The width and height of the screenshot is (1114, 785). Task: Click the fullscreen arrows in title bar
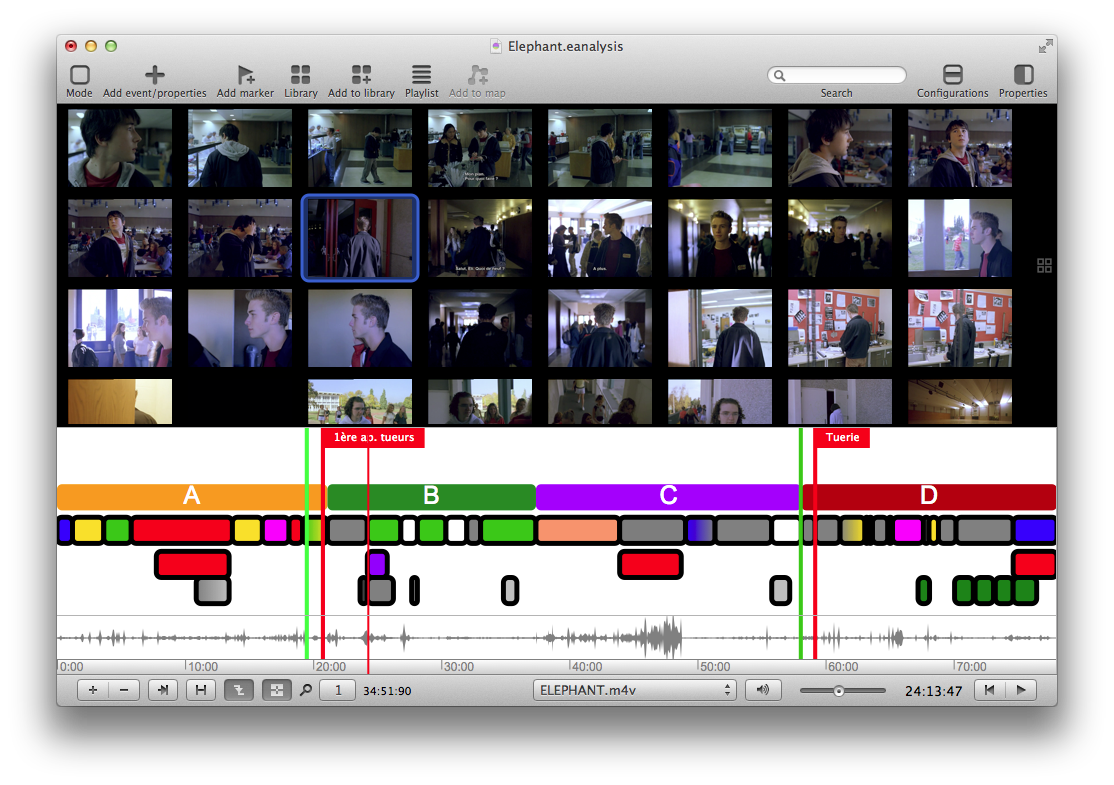pos(1045,46)
